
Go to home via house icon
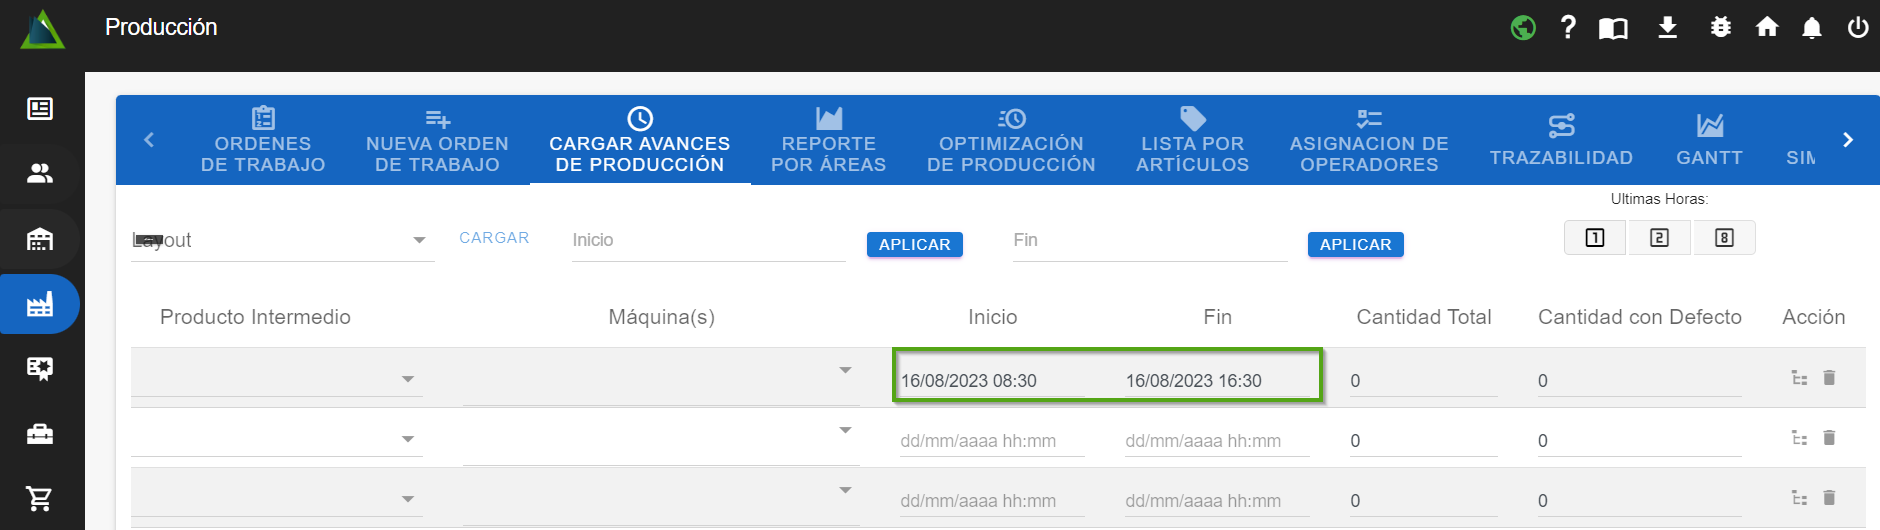pos(1767,27)
